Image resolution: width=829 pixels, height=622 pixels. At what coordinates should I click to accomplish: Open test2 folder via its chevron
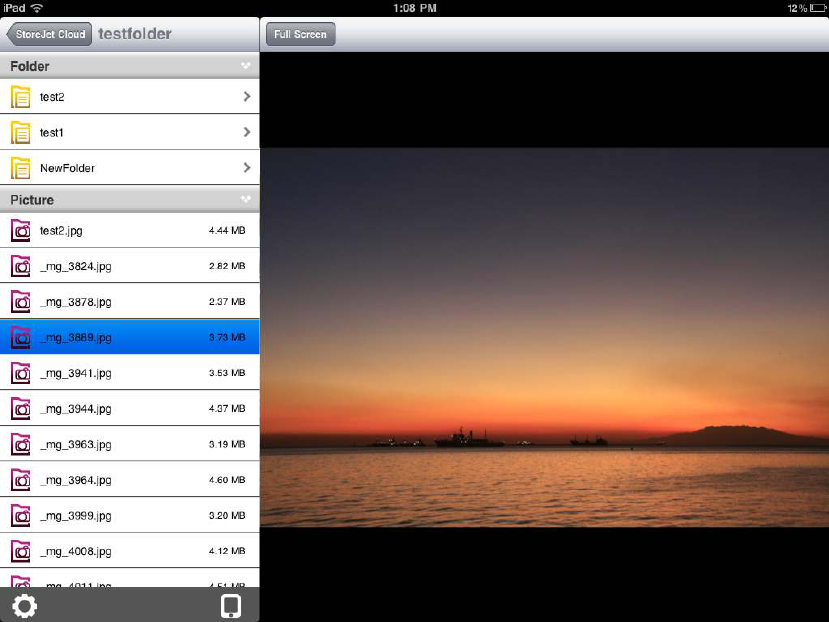pyautogui.click(x=247, y=96)
